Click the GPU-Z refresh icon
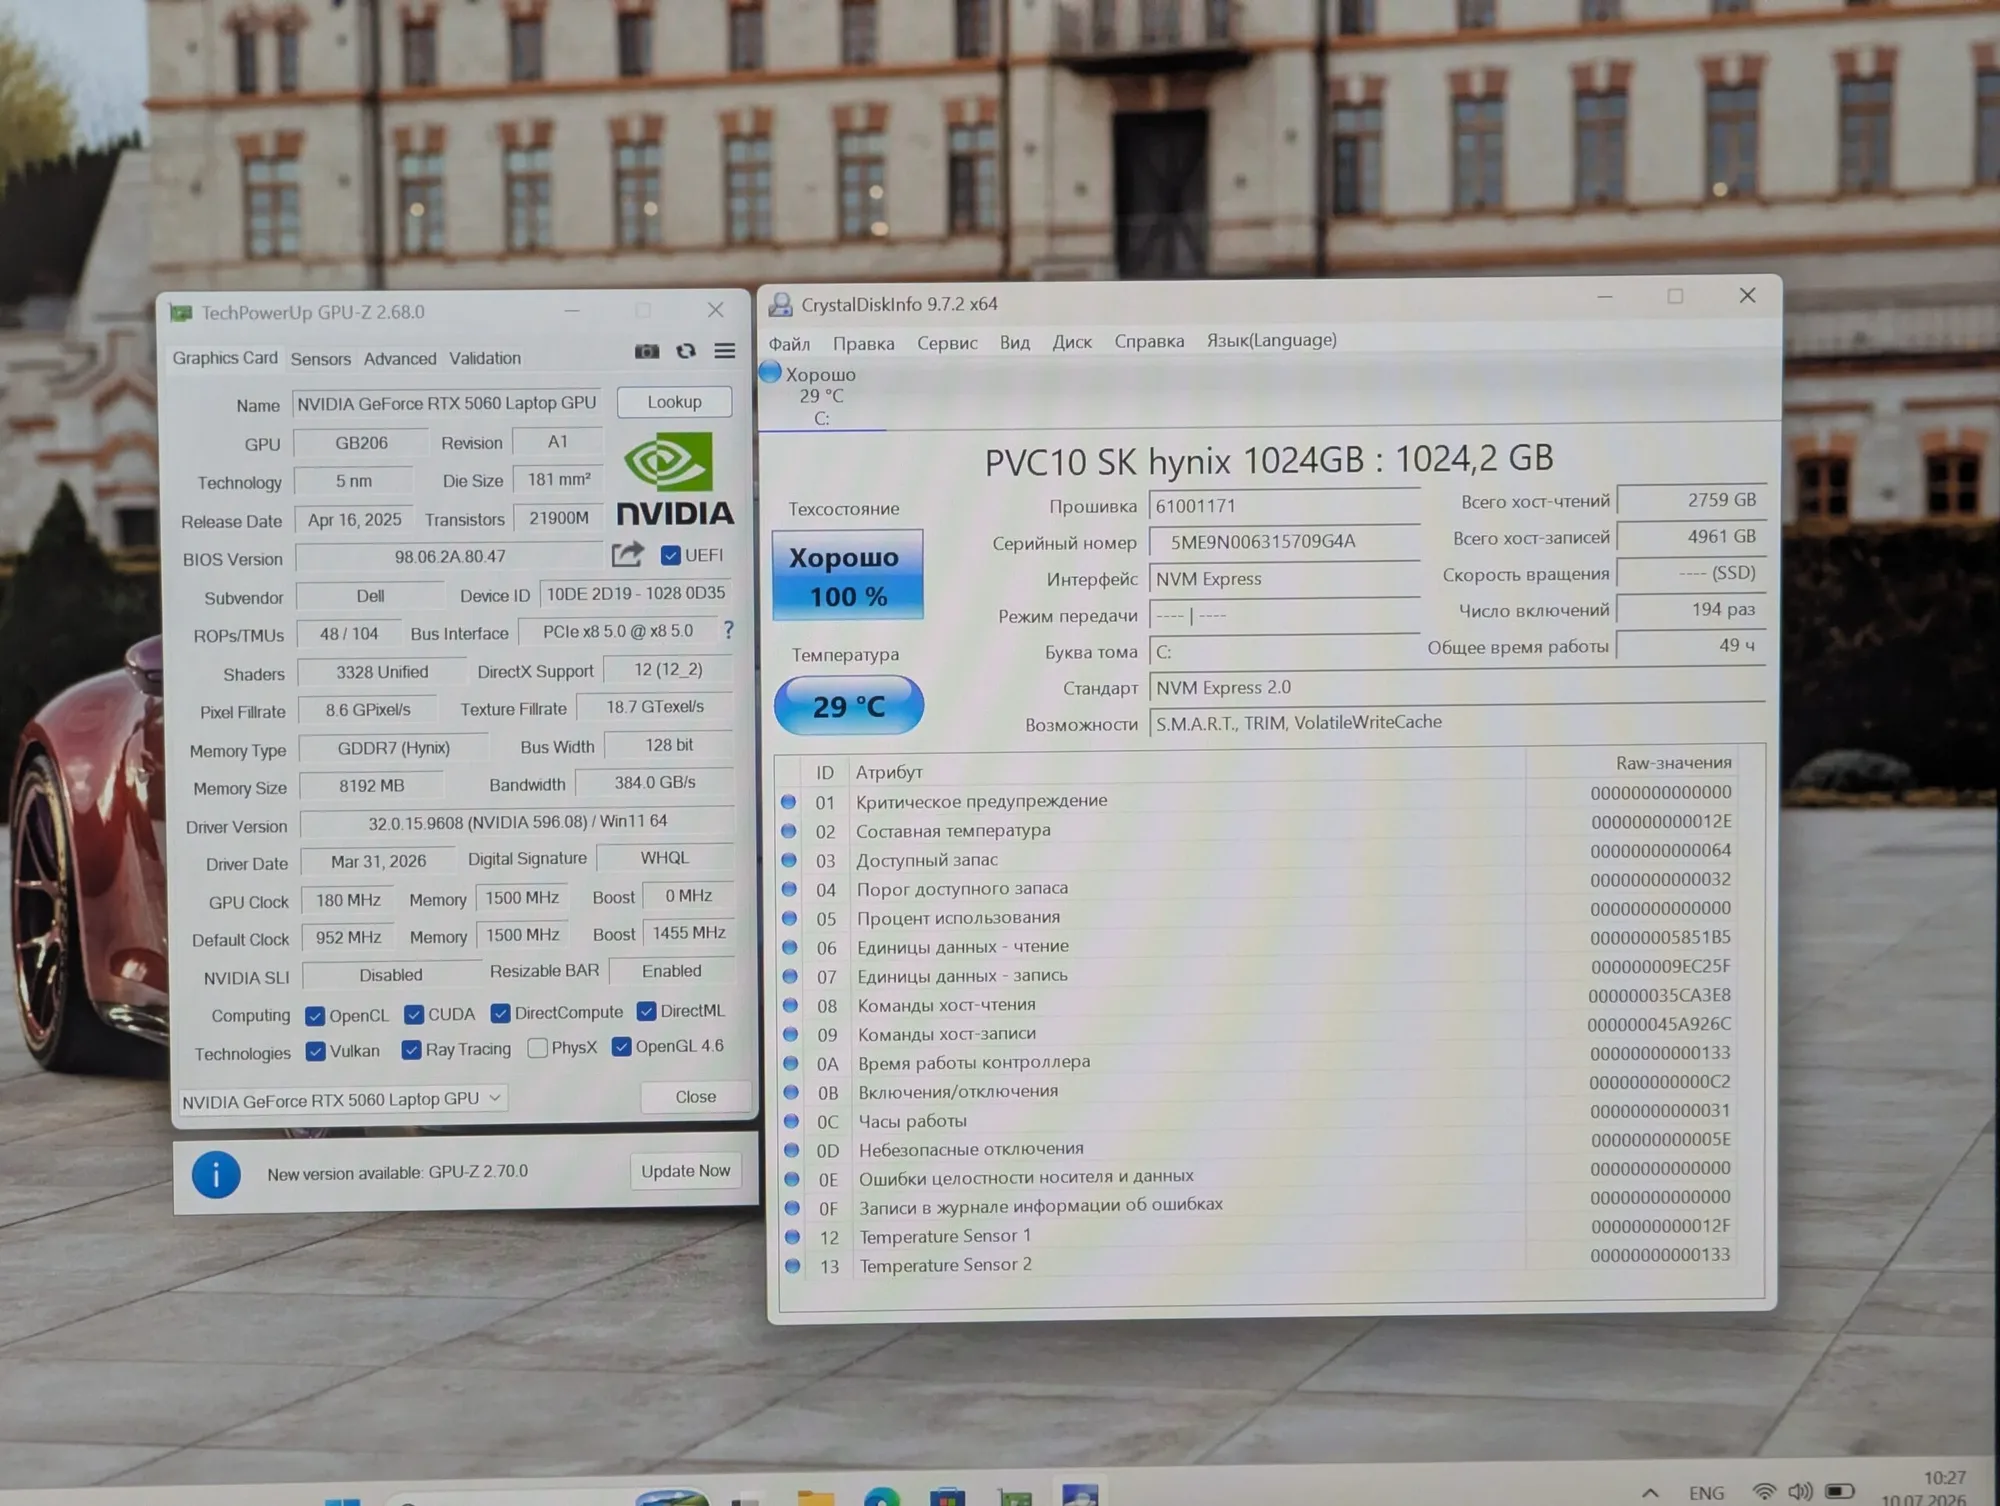This screenshot has height=1506, width=2000. pos(686,351)
